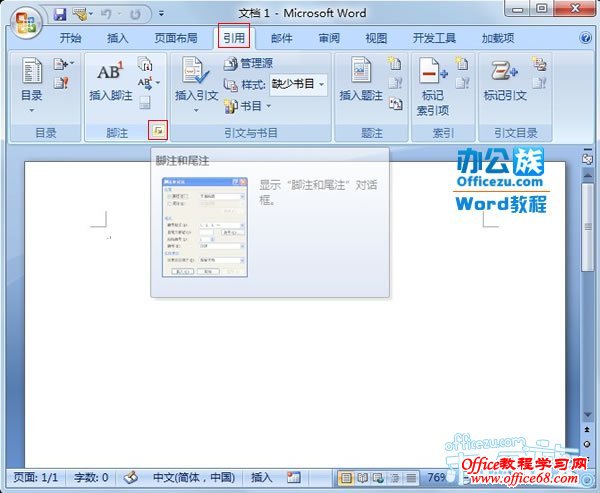This screenshot has width=600, height=493.
Task: Switch to Web Layout view
Action: coord(378,478)
